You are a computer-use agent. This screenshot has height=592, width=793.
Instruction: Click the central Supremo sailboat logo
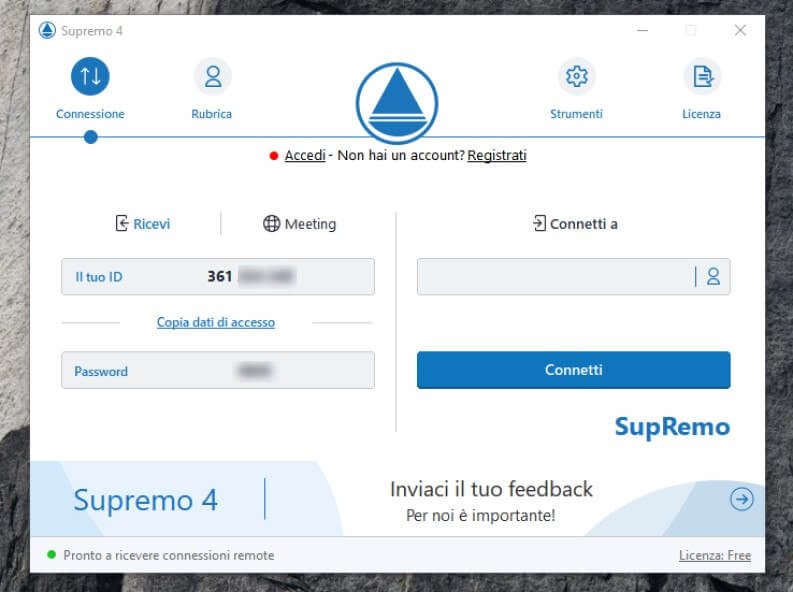click(397, 103)
